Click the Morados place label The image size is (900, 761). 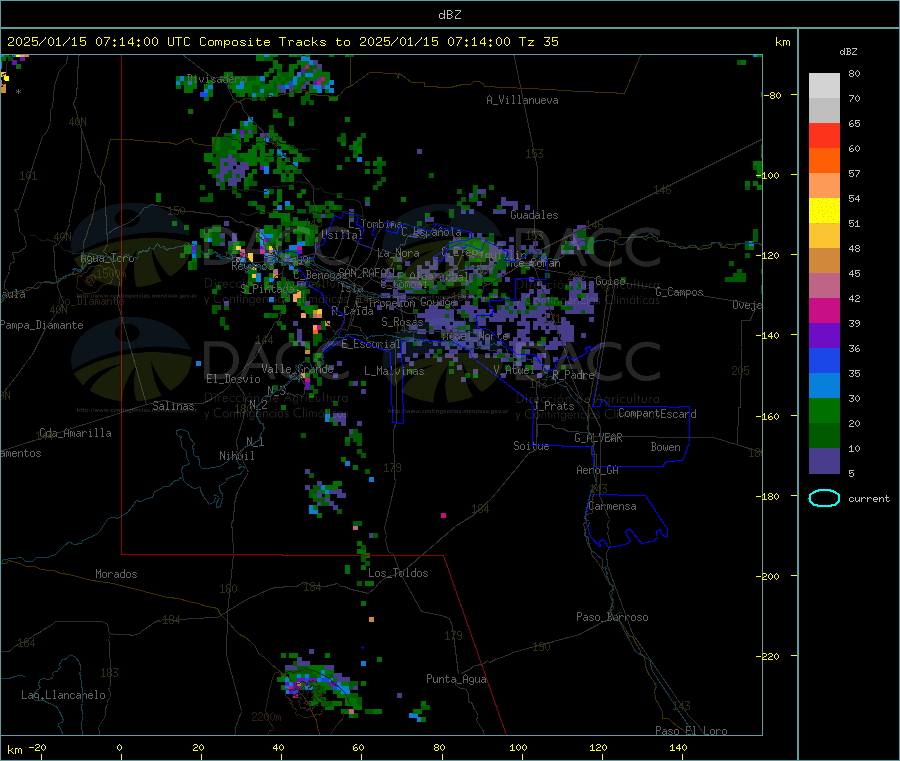[116, 574]
